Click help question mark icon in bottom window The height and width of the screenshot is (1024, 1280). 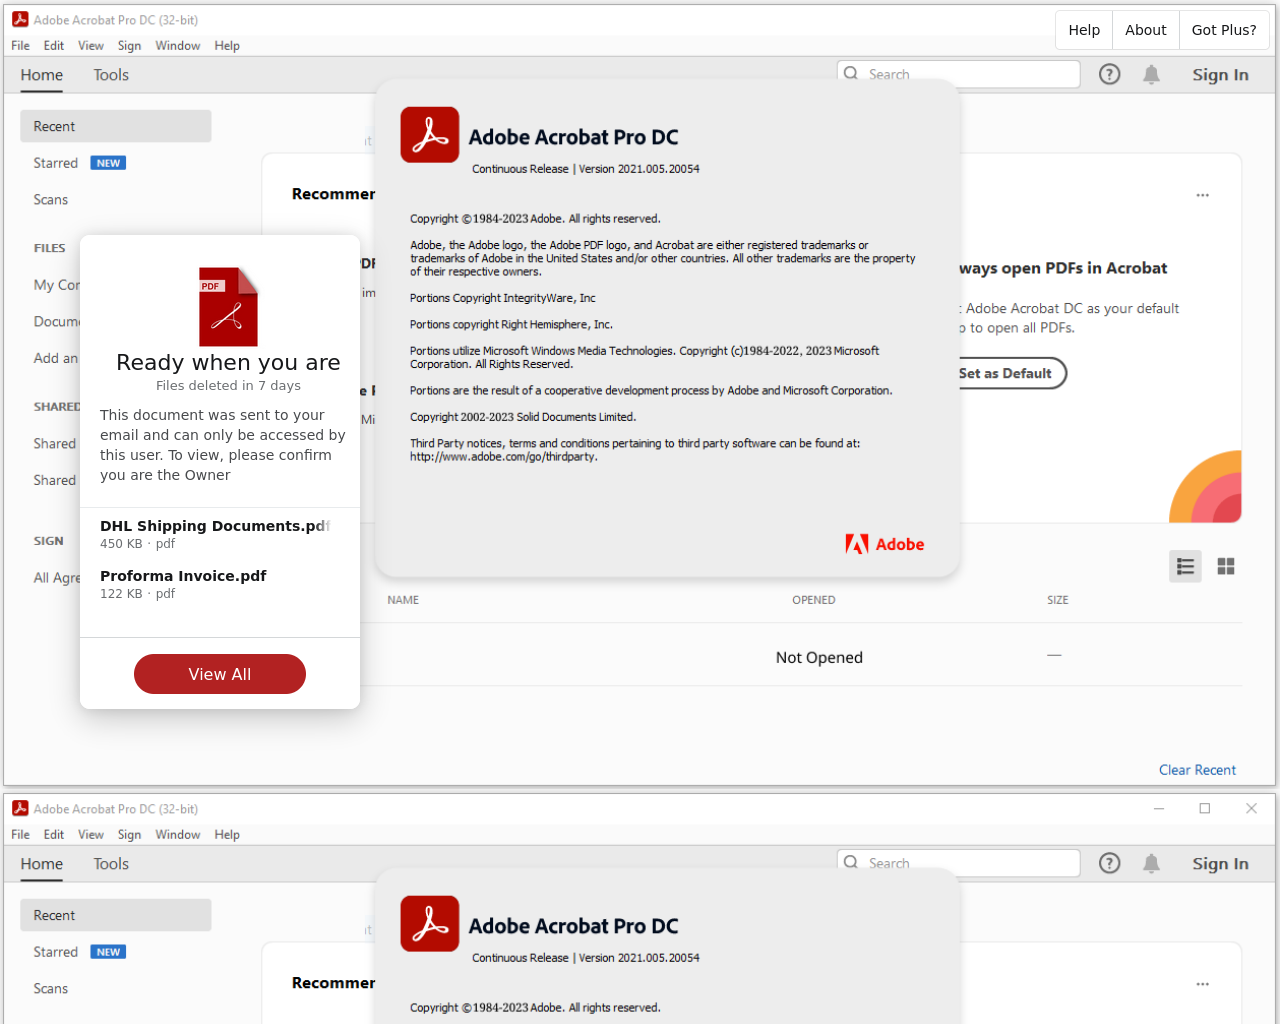[x=1109, y=863]
